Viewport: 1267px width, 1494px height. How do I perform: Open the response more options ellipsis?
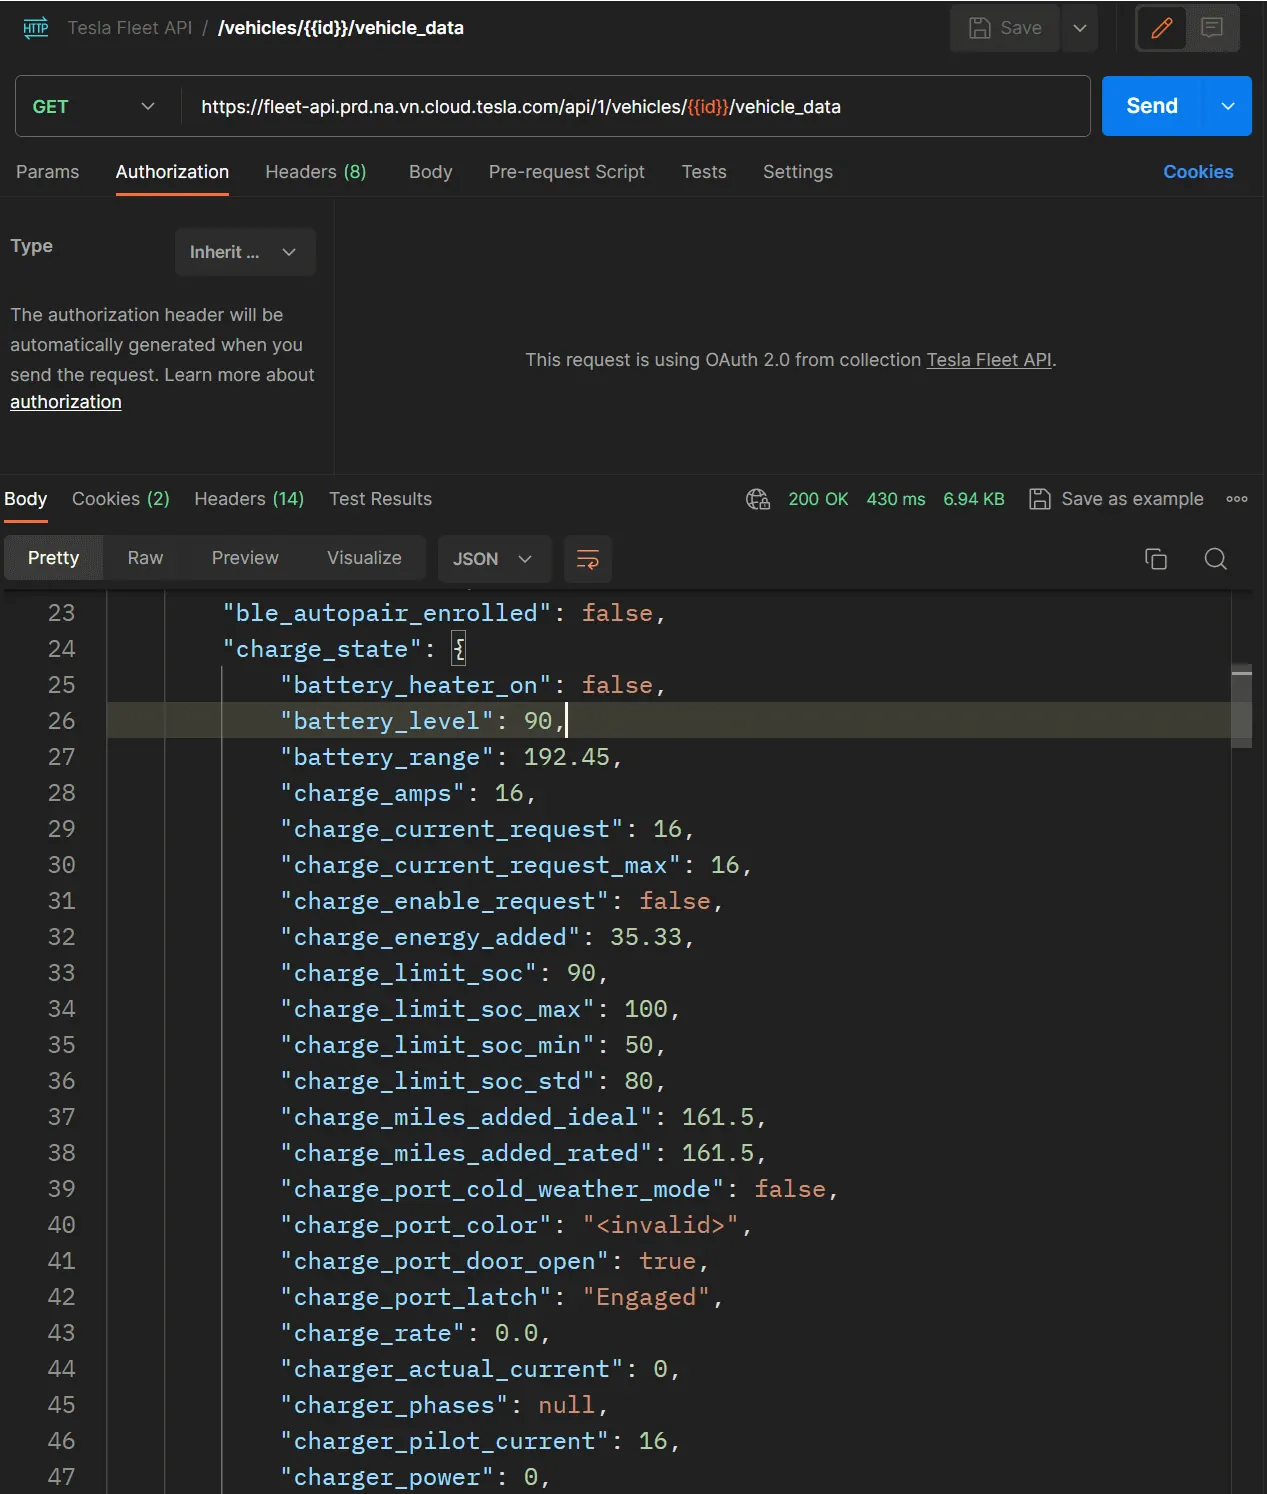coord(1237,499)
